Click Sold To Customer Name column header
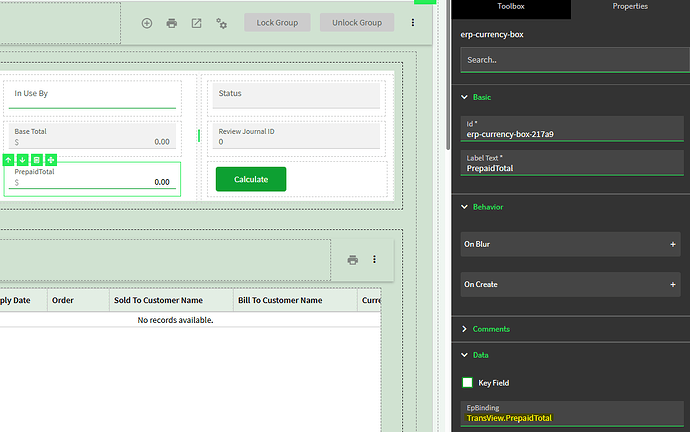 point(171,300)
